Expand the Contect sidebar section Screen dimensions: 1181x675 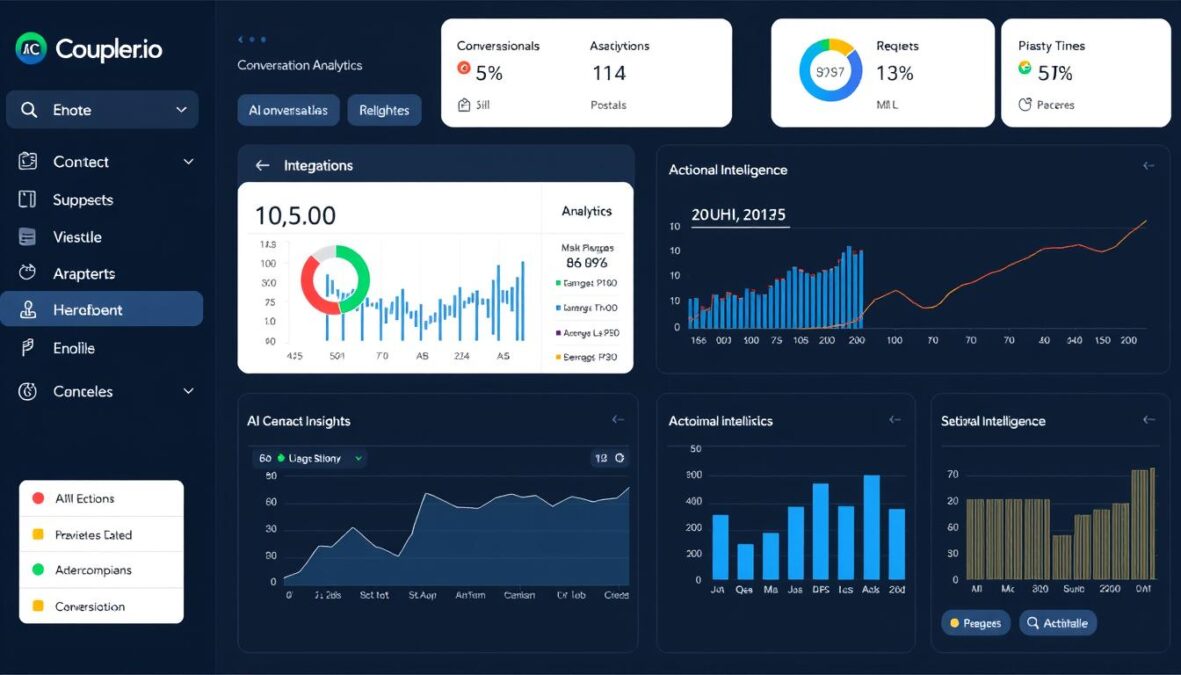click(189, 161)
